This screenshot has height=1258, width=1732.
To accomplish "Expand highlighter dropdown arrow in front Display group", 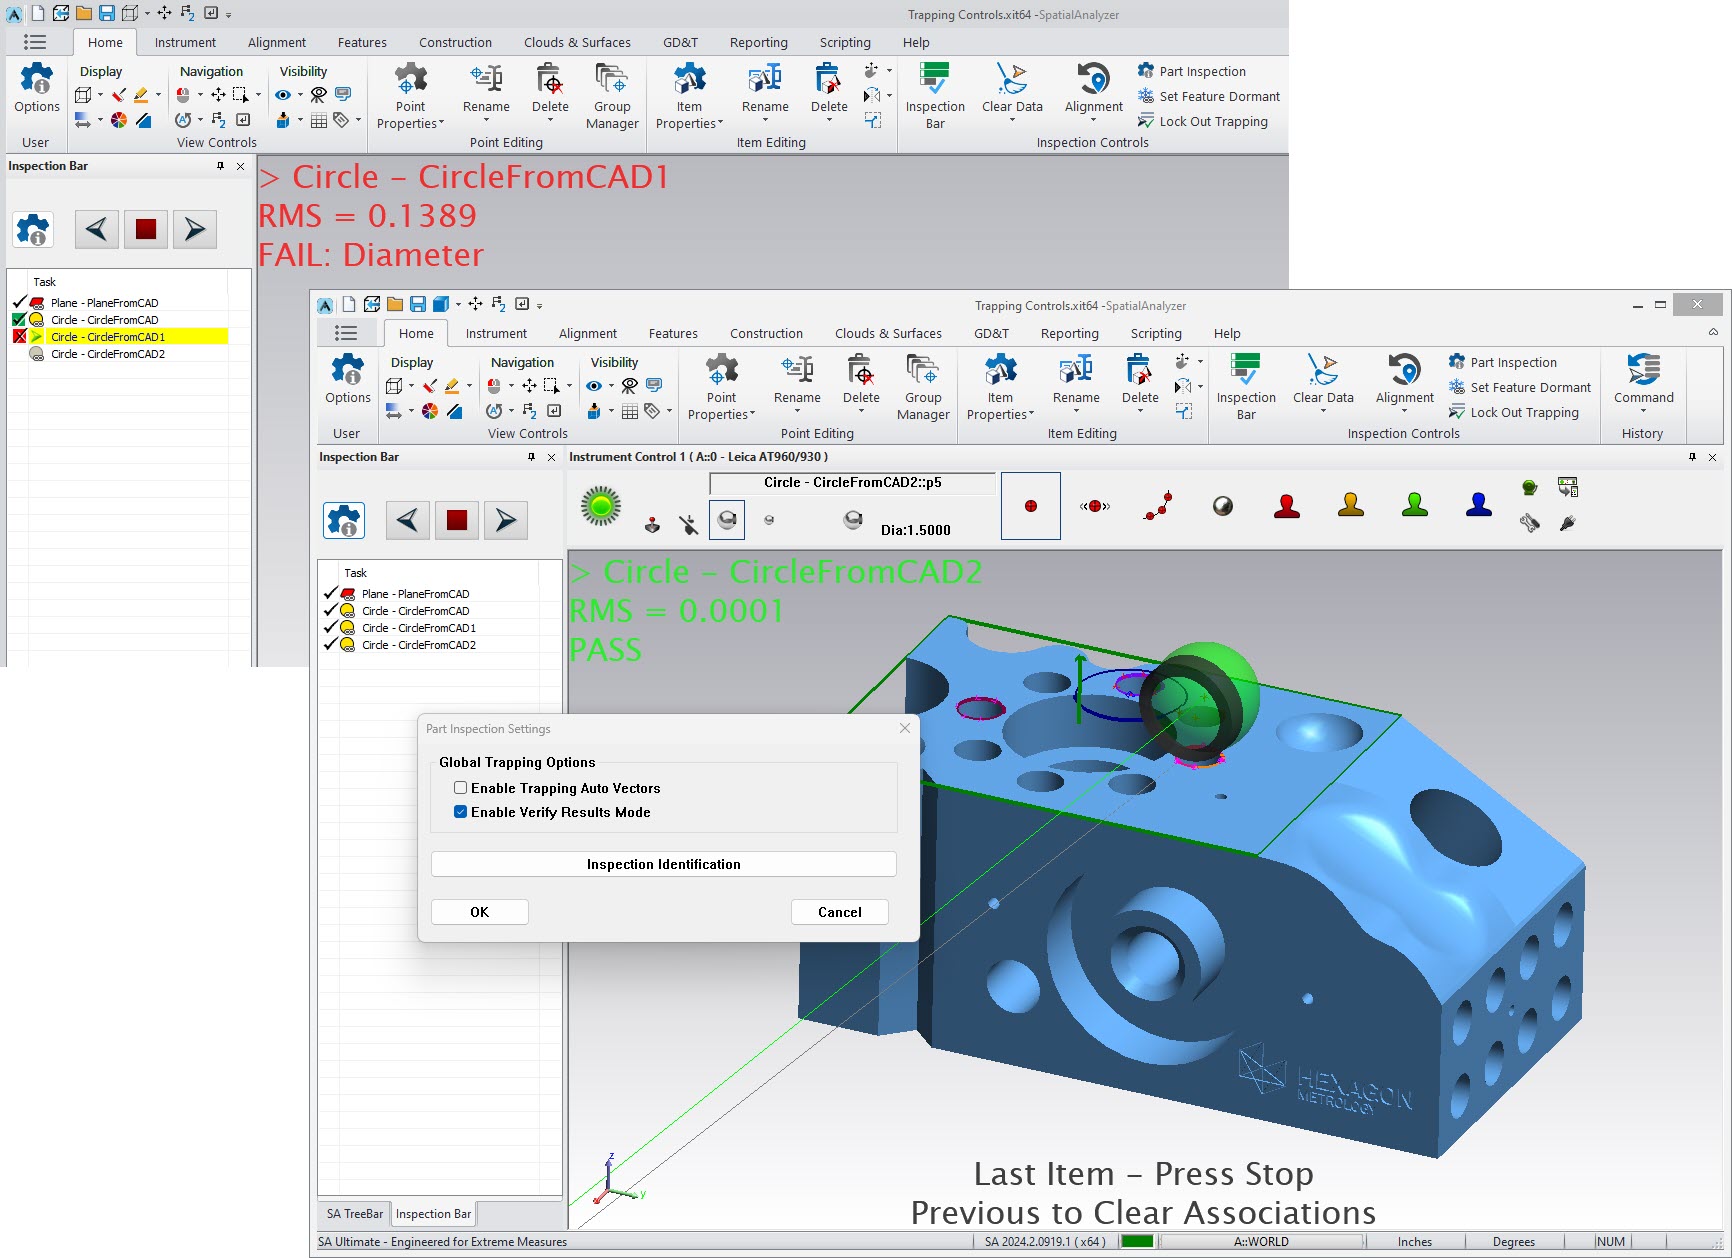I will tap(469, 386).
